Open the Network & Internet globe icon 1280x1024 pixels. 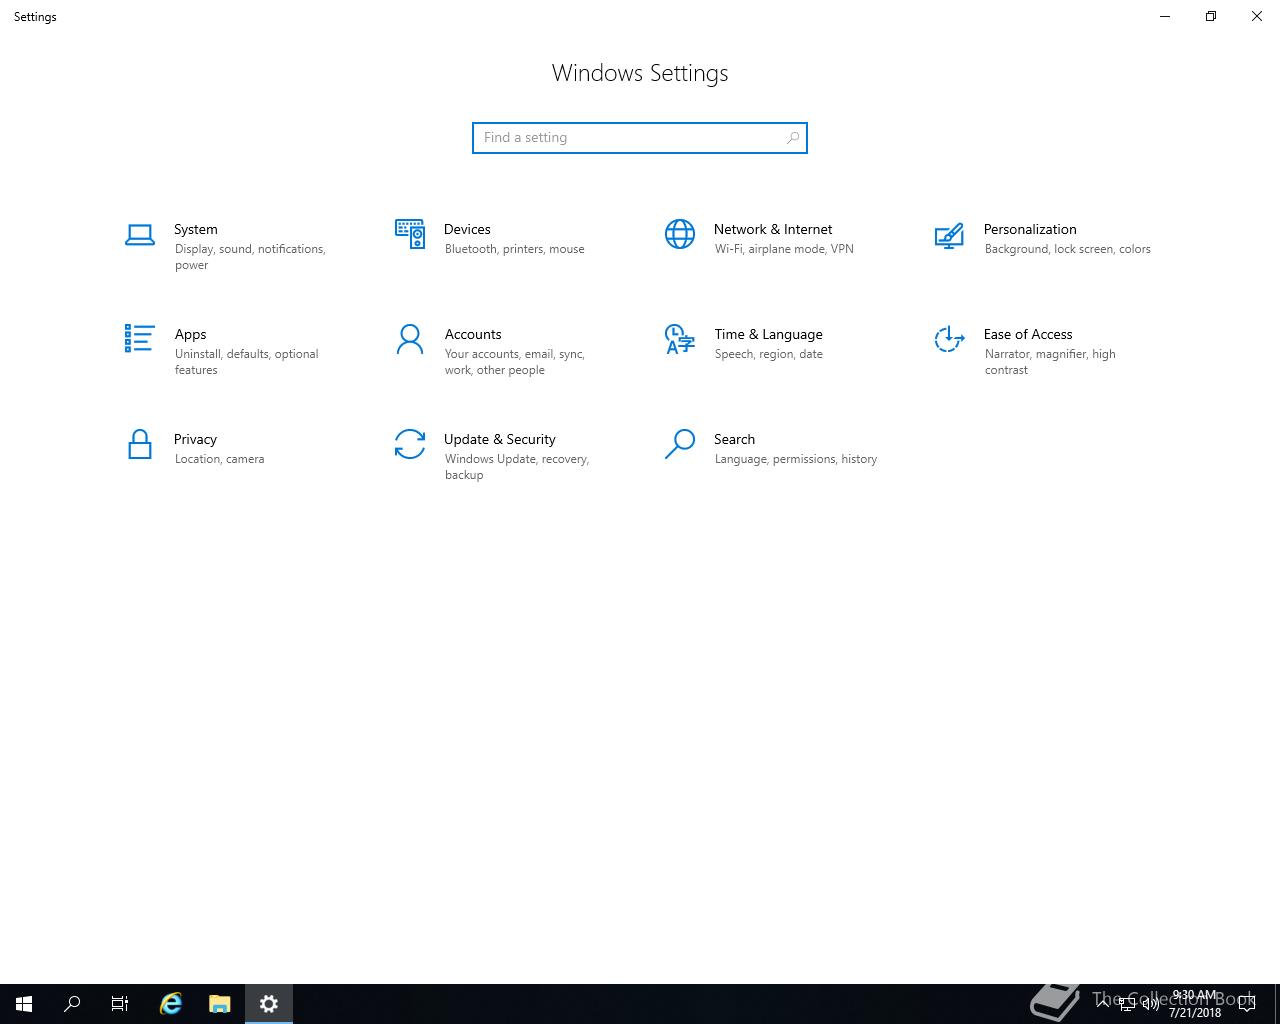pyautogui.click(x=680, y=234)
